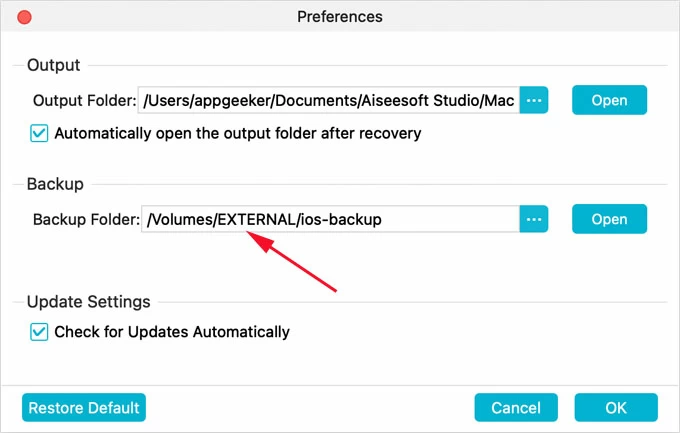Viewport: 680px width, 433px height.
Task: Focus the Output Folder path field
Action: coord(328,100)
